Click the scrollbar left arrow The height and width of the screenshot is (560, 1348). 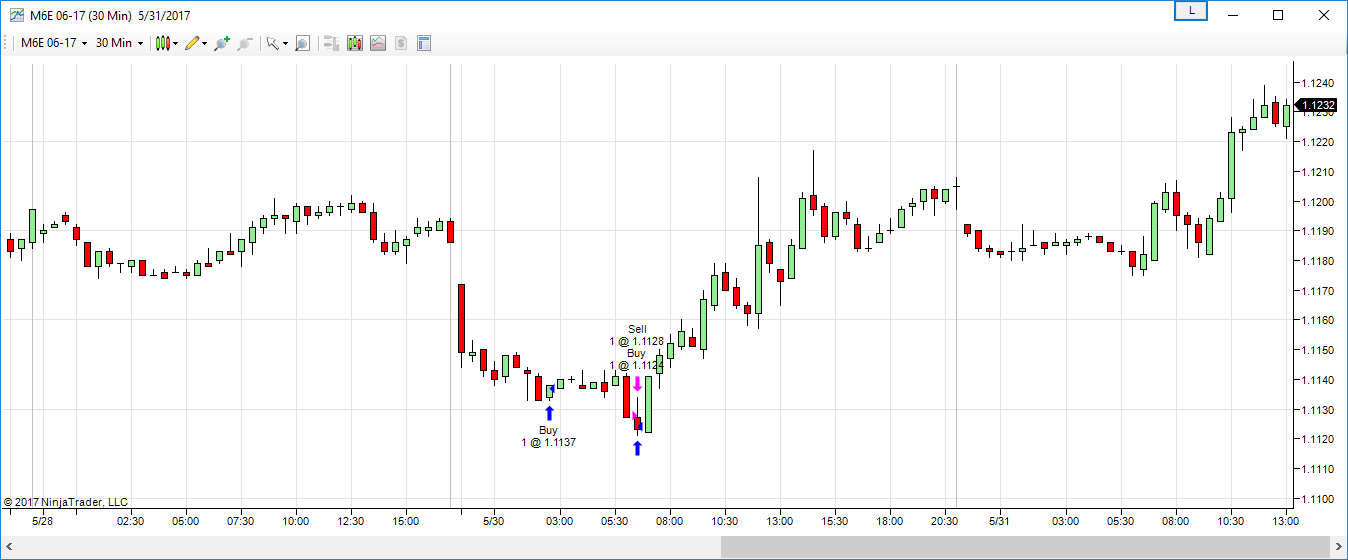click(x=8, y=546)
